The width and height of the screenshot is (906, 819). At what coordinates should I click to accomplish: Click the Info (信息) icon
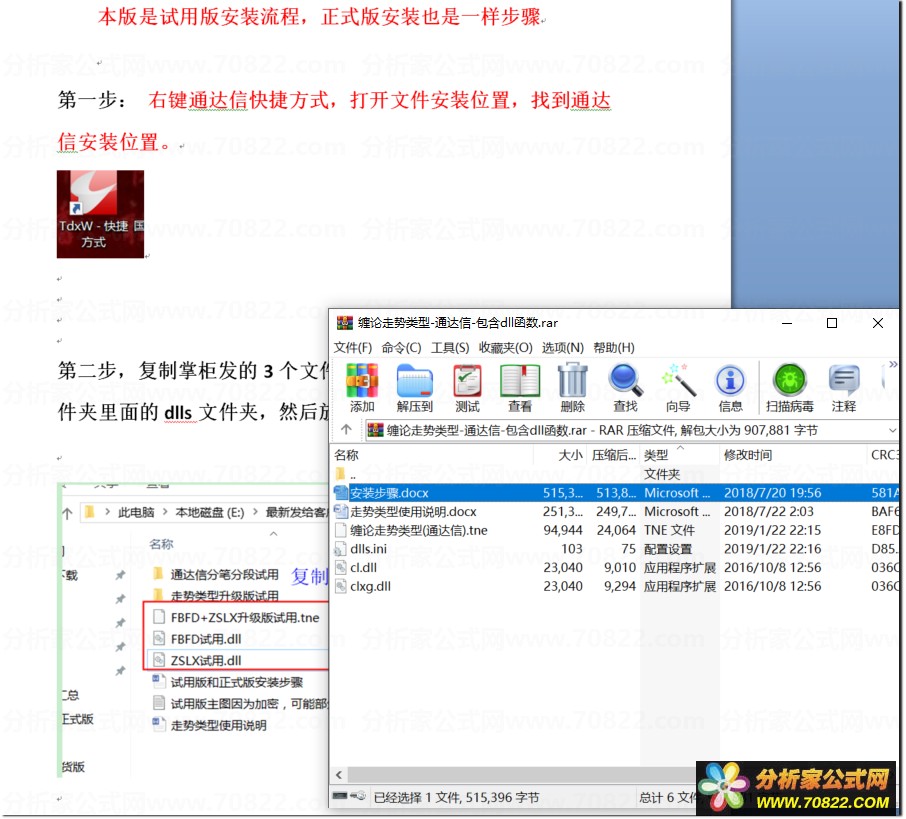(730, 388)
